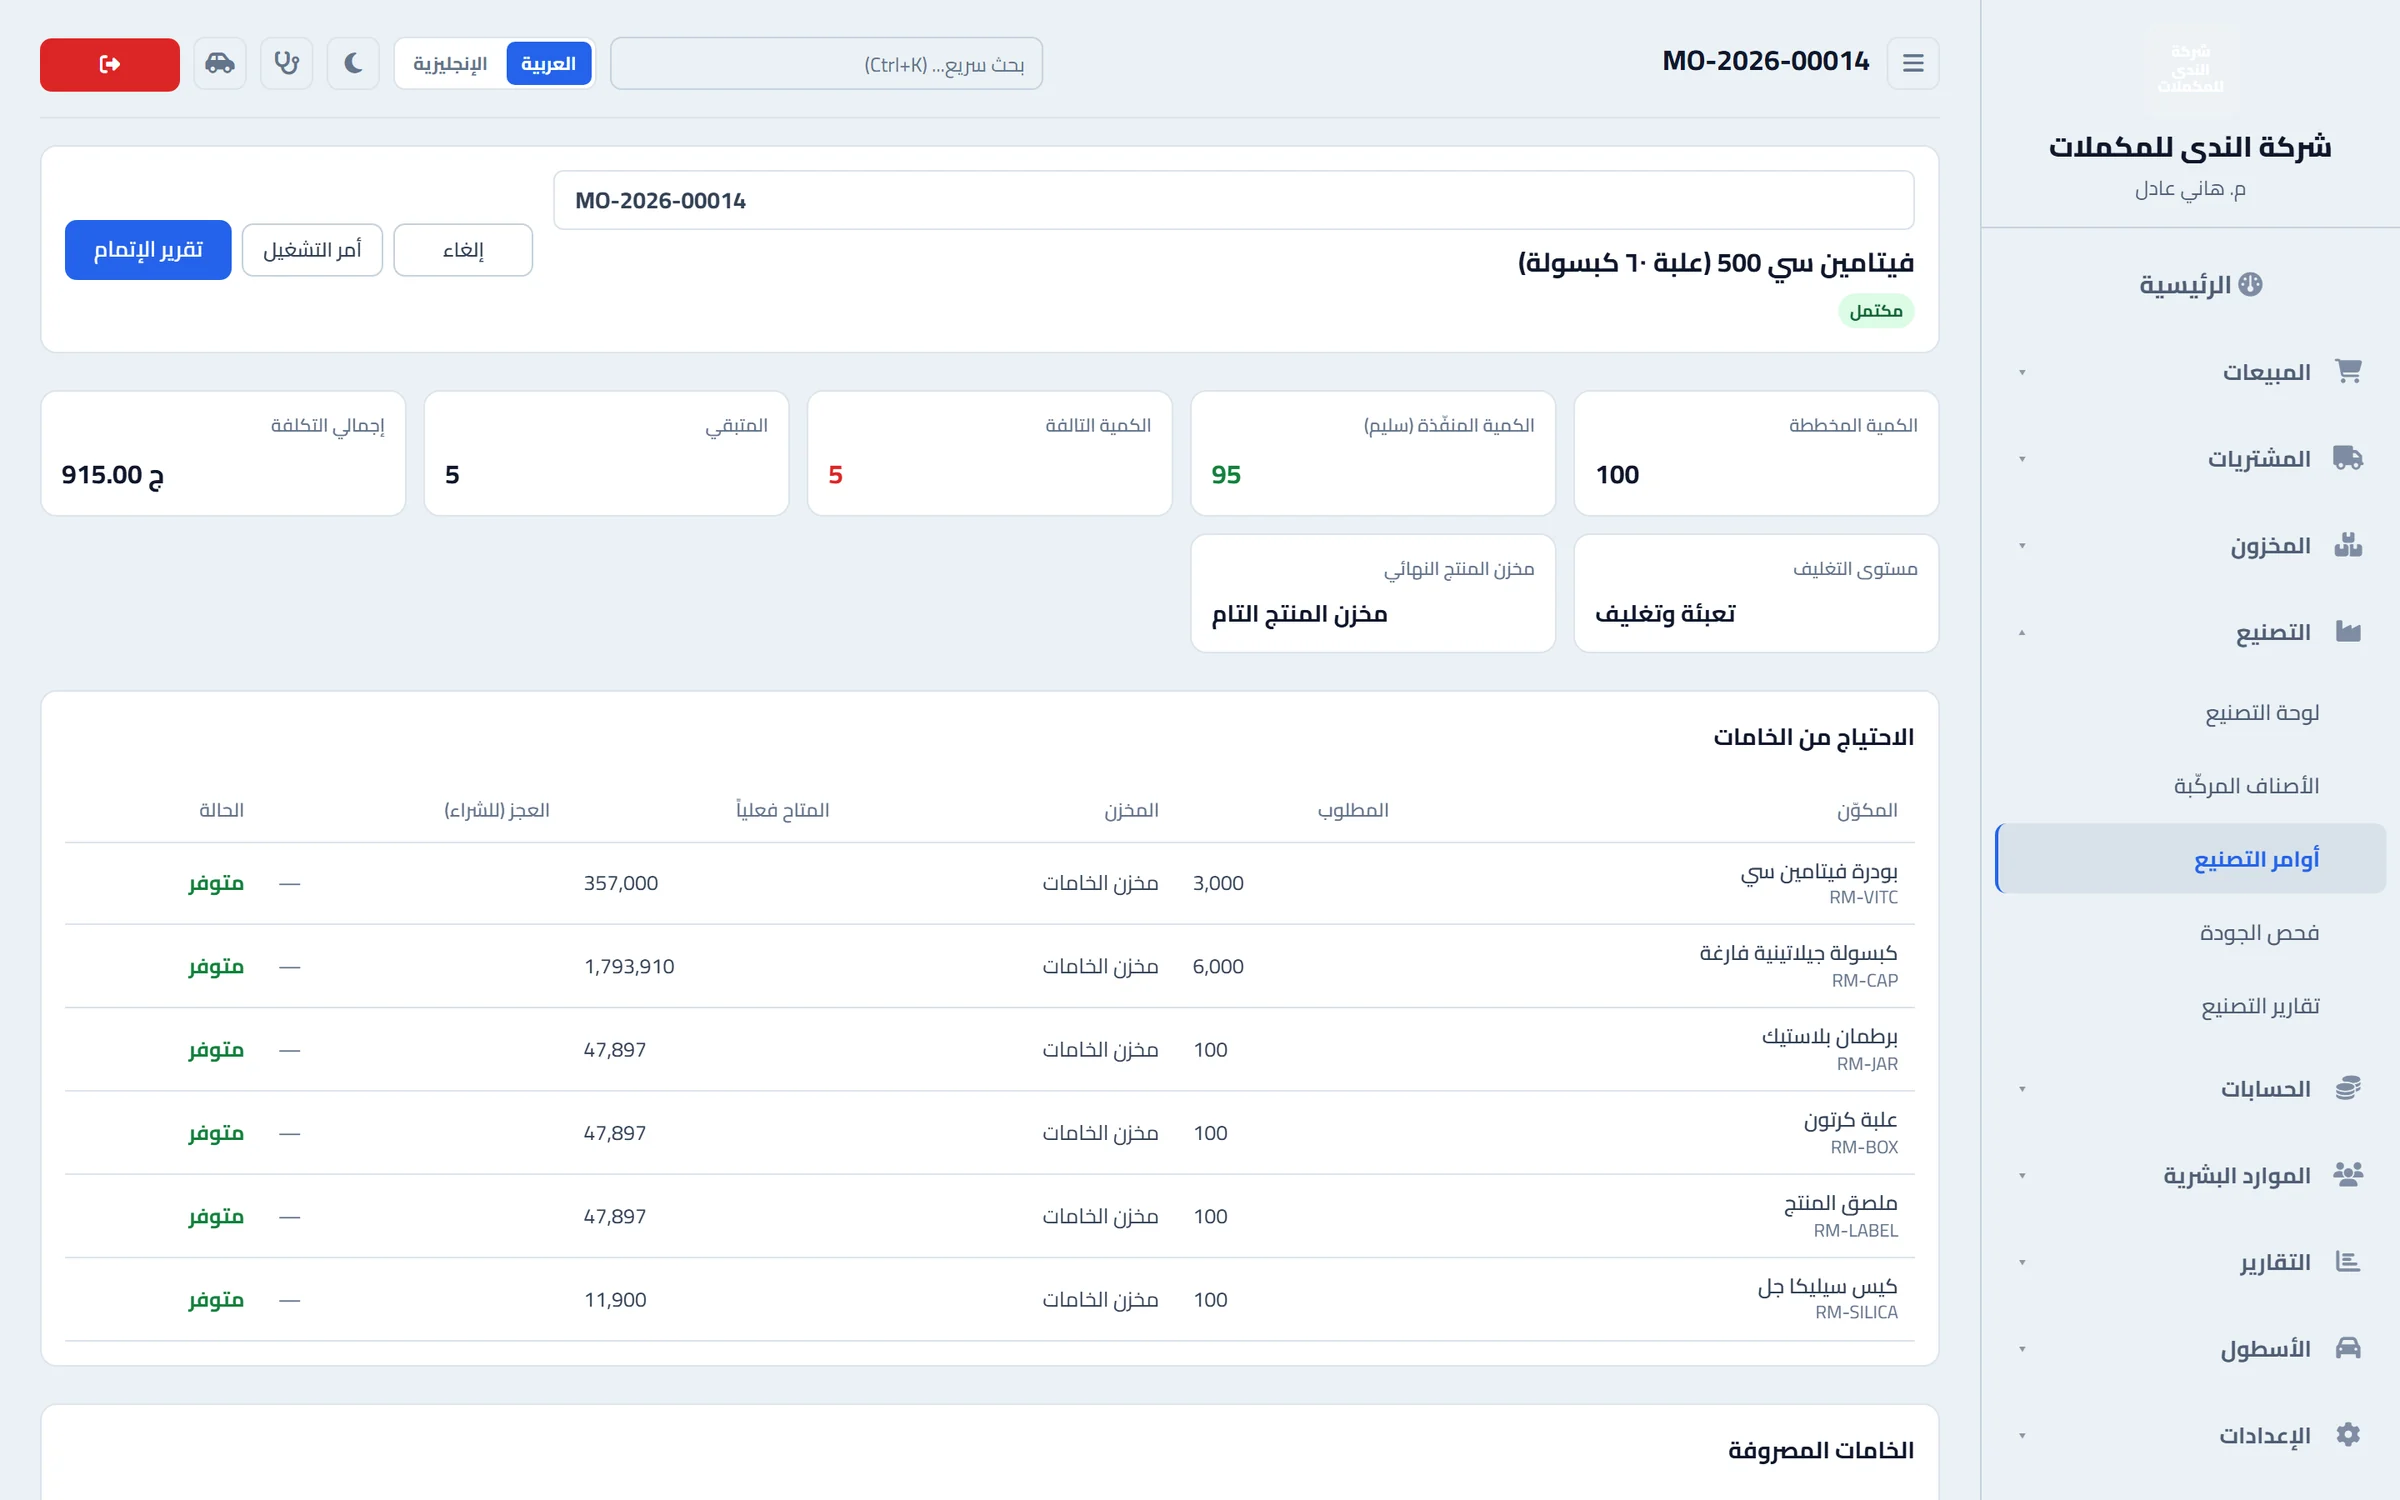This screenshot has width=2400, height=1500.
Task: Click the أمر التشغيل button
Action: click(312, 250)
